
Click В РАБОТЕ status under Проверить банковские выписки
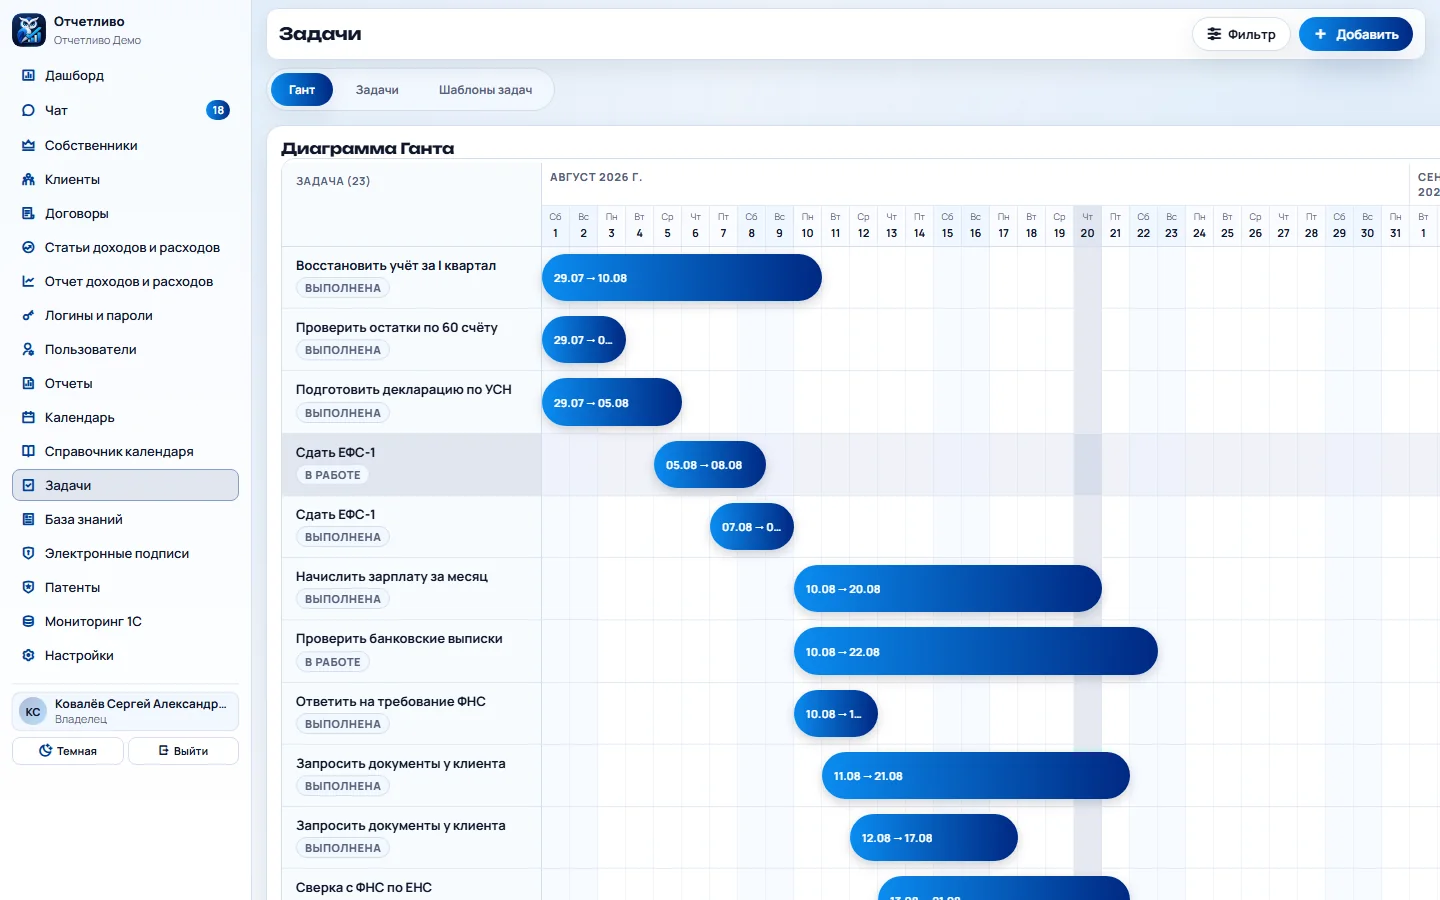[333, 662]
